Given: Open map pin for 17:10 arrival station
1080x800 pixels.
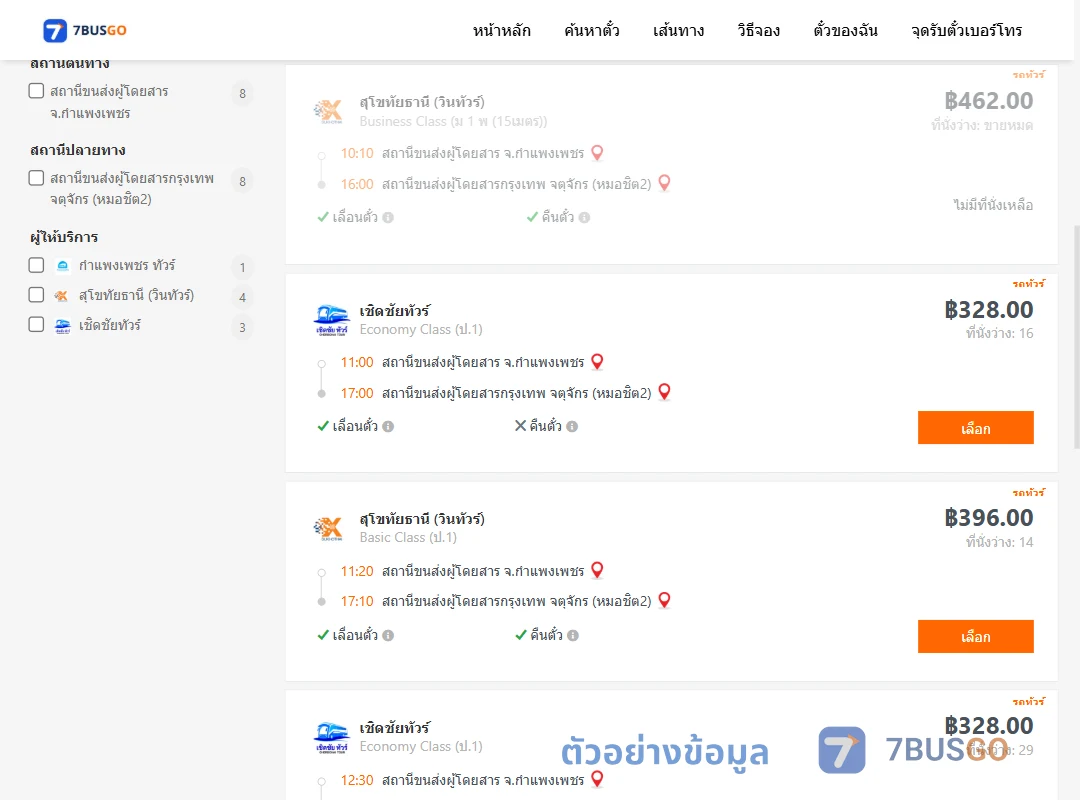Looking at the screenshot, I should pos(665,600).
